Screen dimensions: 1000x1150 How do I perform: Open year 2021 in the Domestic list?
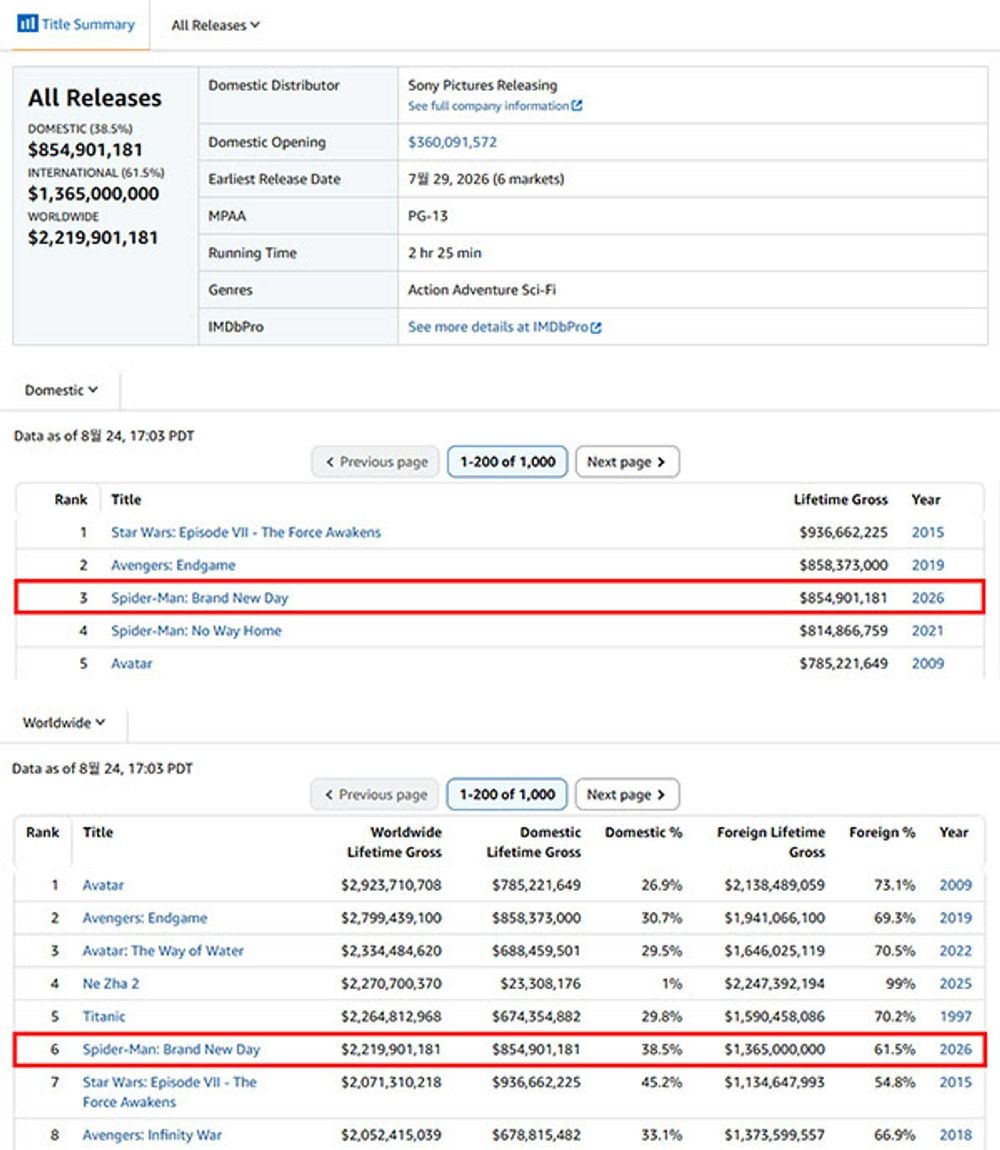point(927,631)
